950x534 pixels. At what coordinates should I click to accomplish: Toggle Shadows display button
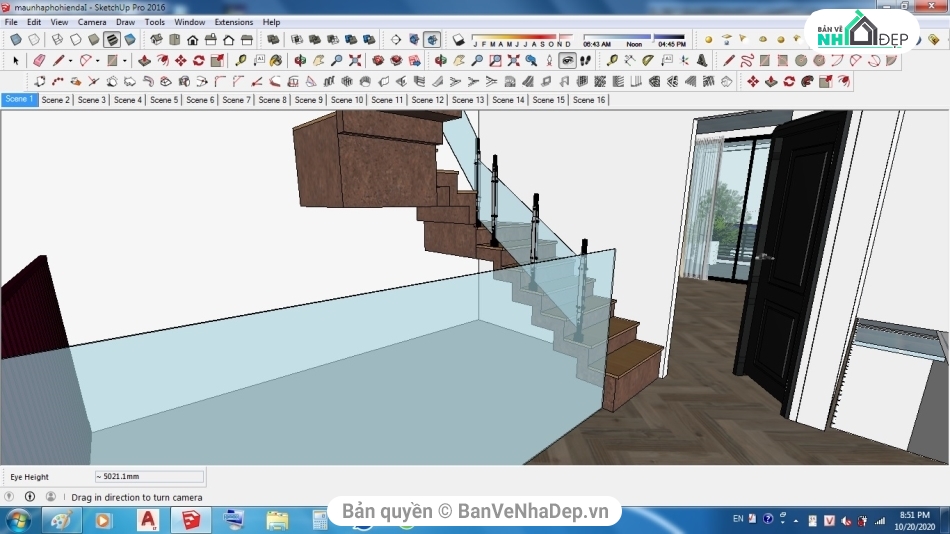click(459, 40)
